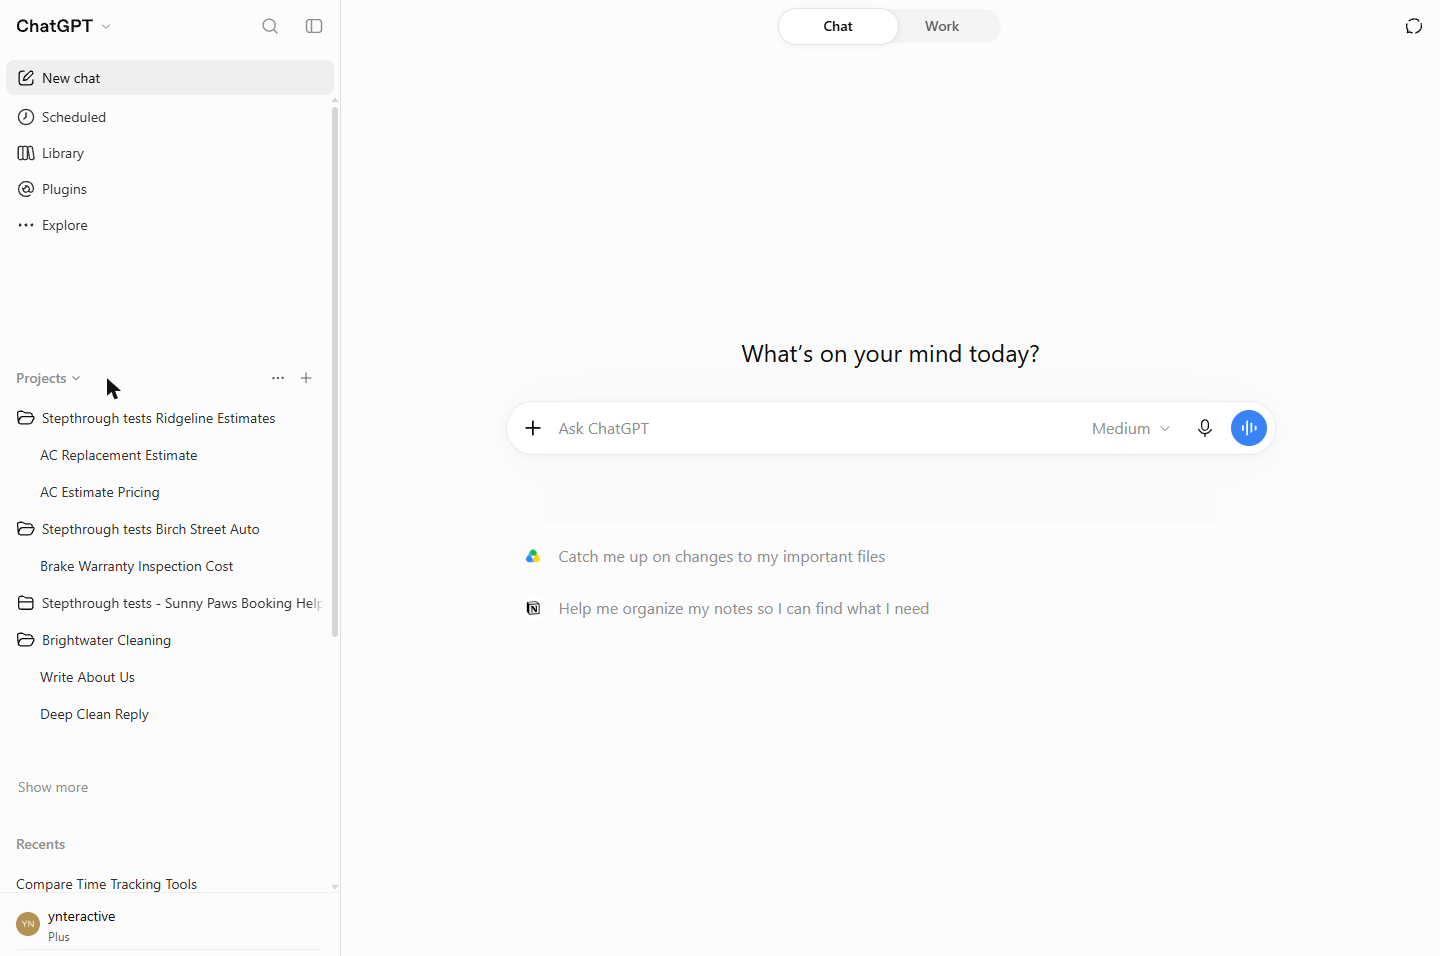This screenshot has height=956, width=1440.
Task: Click the Explore ellipsis icon
Action: click(x=26, y=225)
